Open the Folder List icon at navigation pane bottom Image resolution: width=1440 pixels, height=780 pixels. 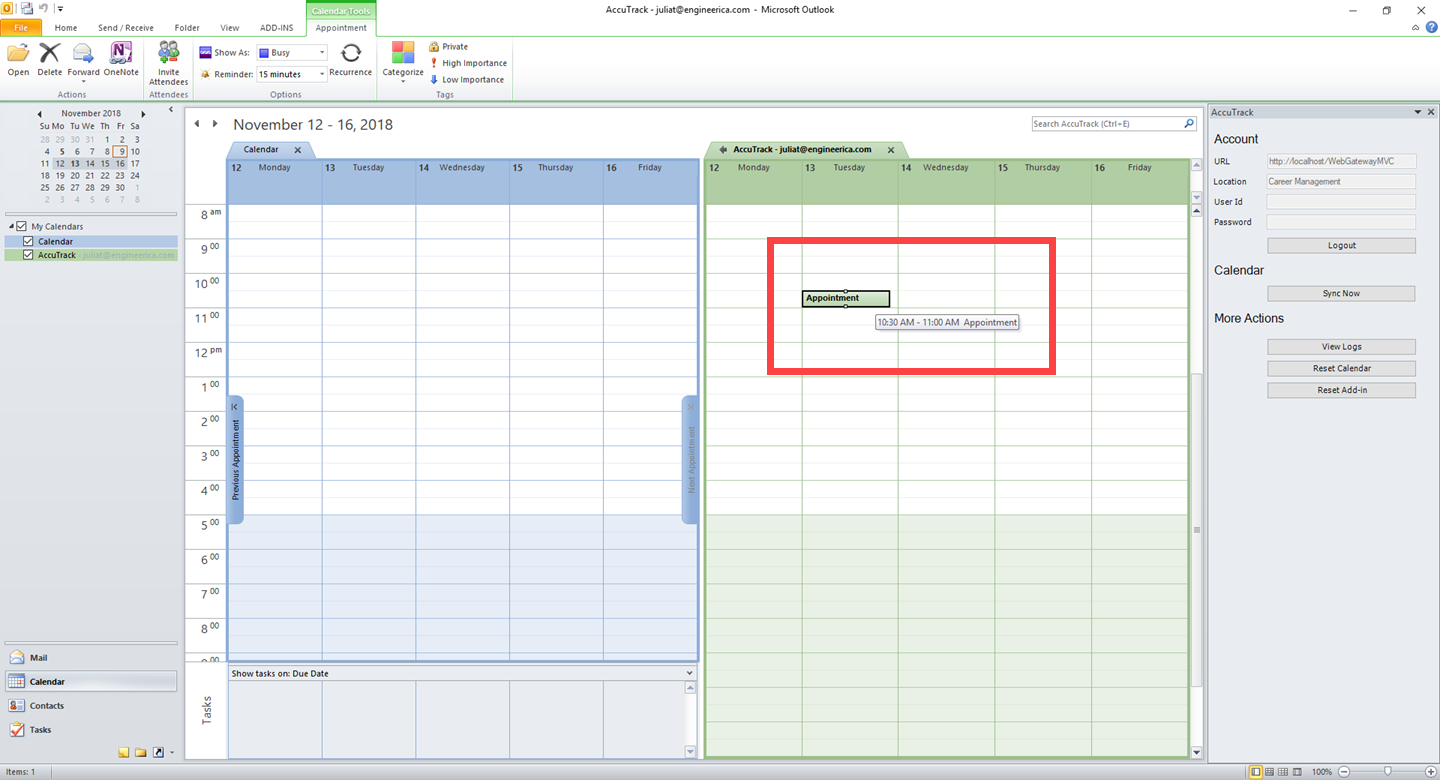141,752
